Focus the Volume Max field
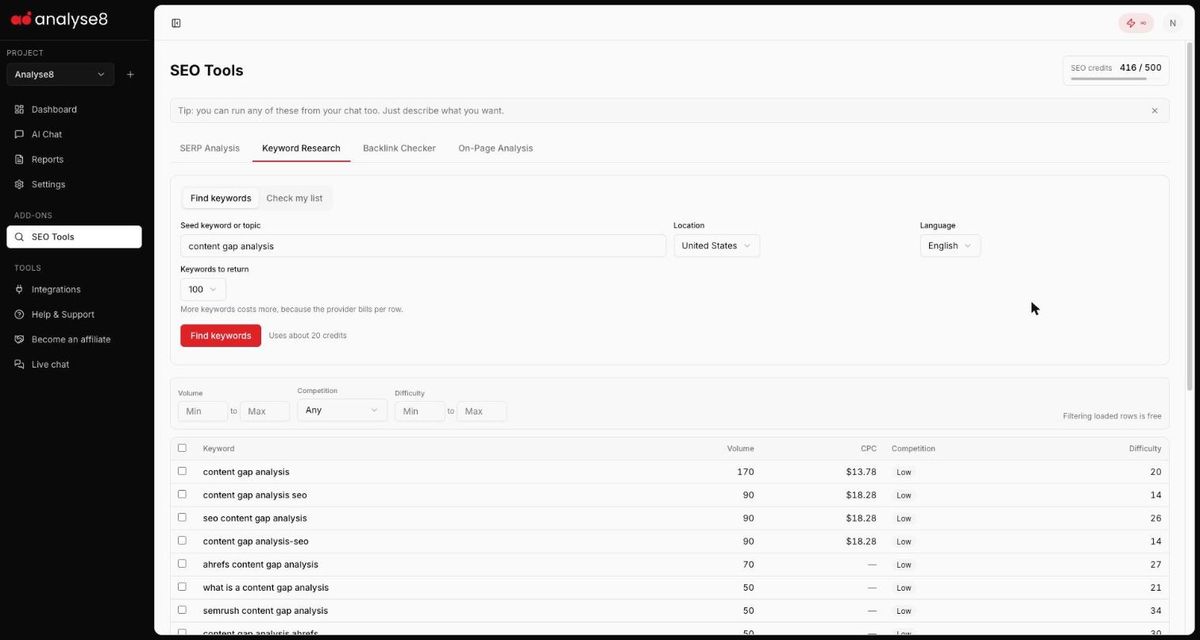Viewport: 1200px width, 640px height. click(x=265, y=411)
